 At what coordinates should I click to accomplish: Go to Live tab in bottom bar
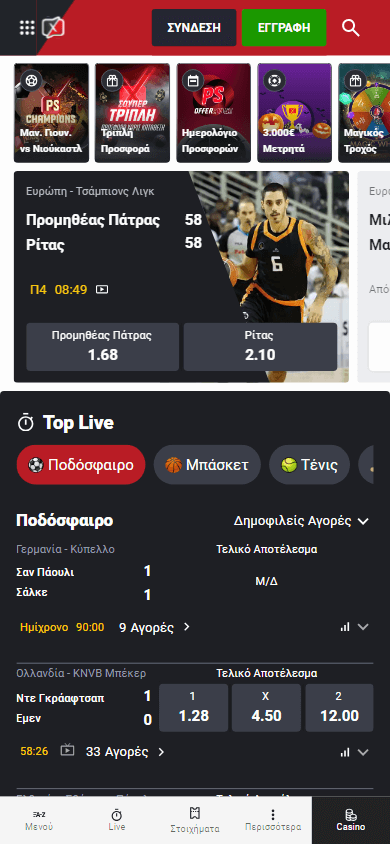click(117, 820)
